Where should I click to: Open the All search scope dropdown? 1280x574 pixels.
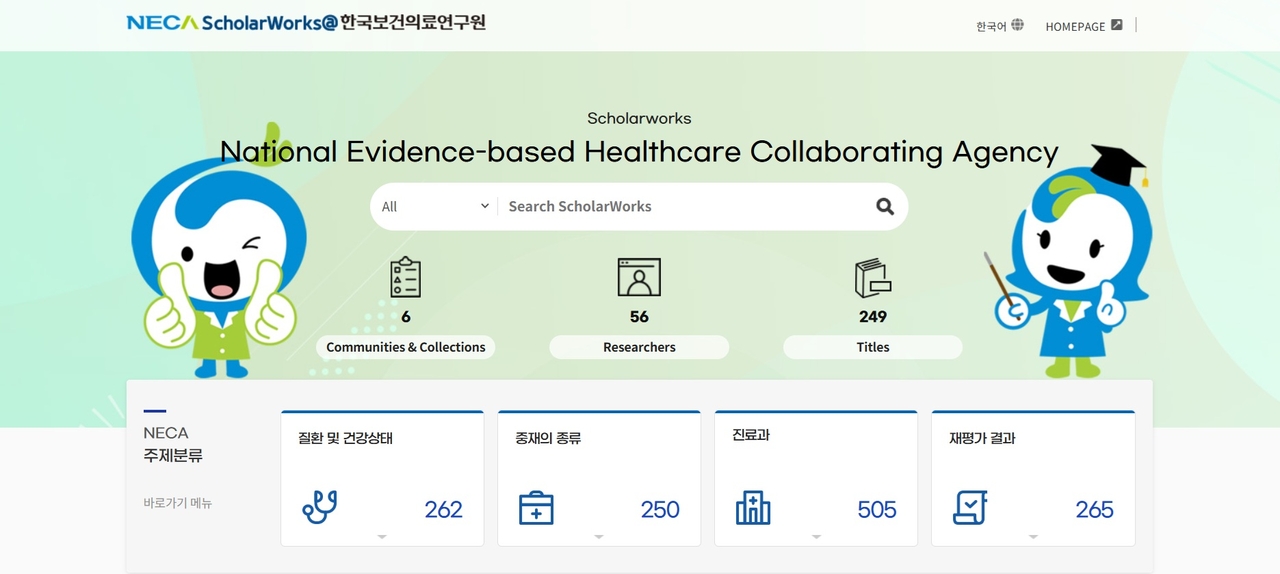point(435,207)
